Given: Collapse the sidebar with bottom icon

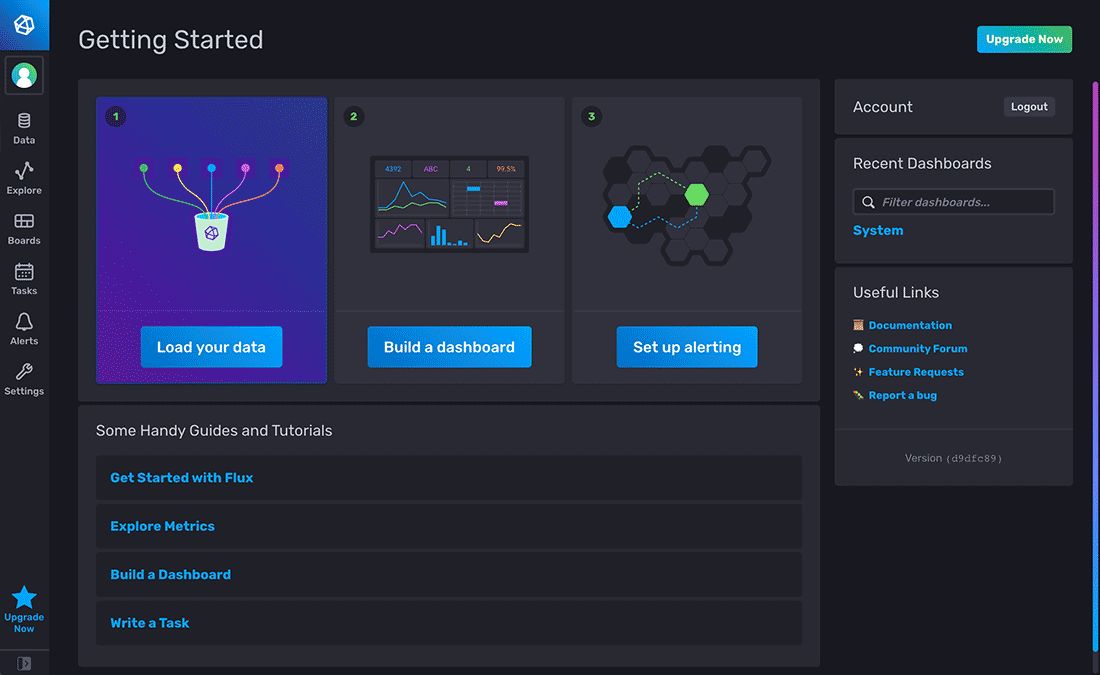Looking at the screenshot, I should [x=23, y=662].
